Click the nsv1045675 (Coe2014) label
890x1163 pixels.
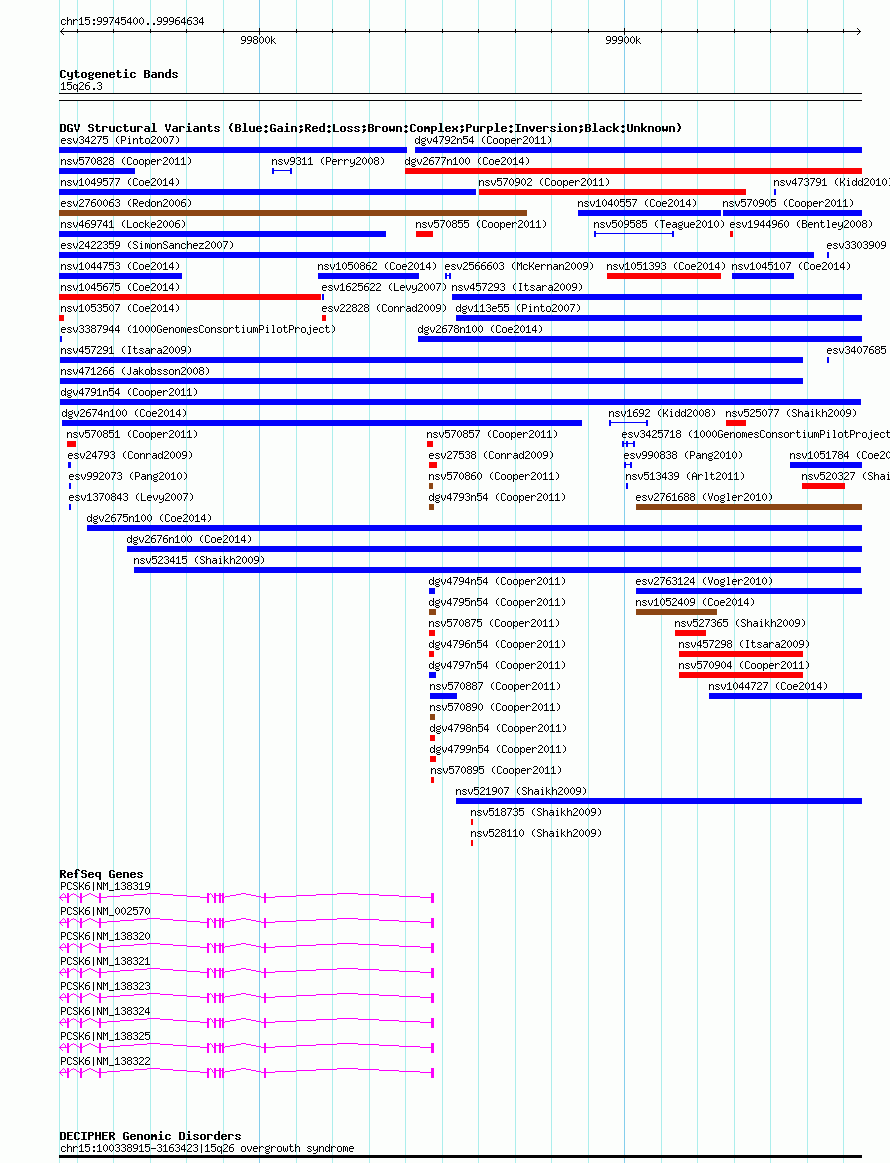point(120,287)
